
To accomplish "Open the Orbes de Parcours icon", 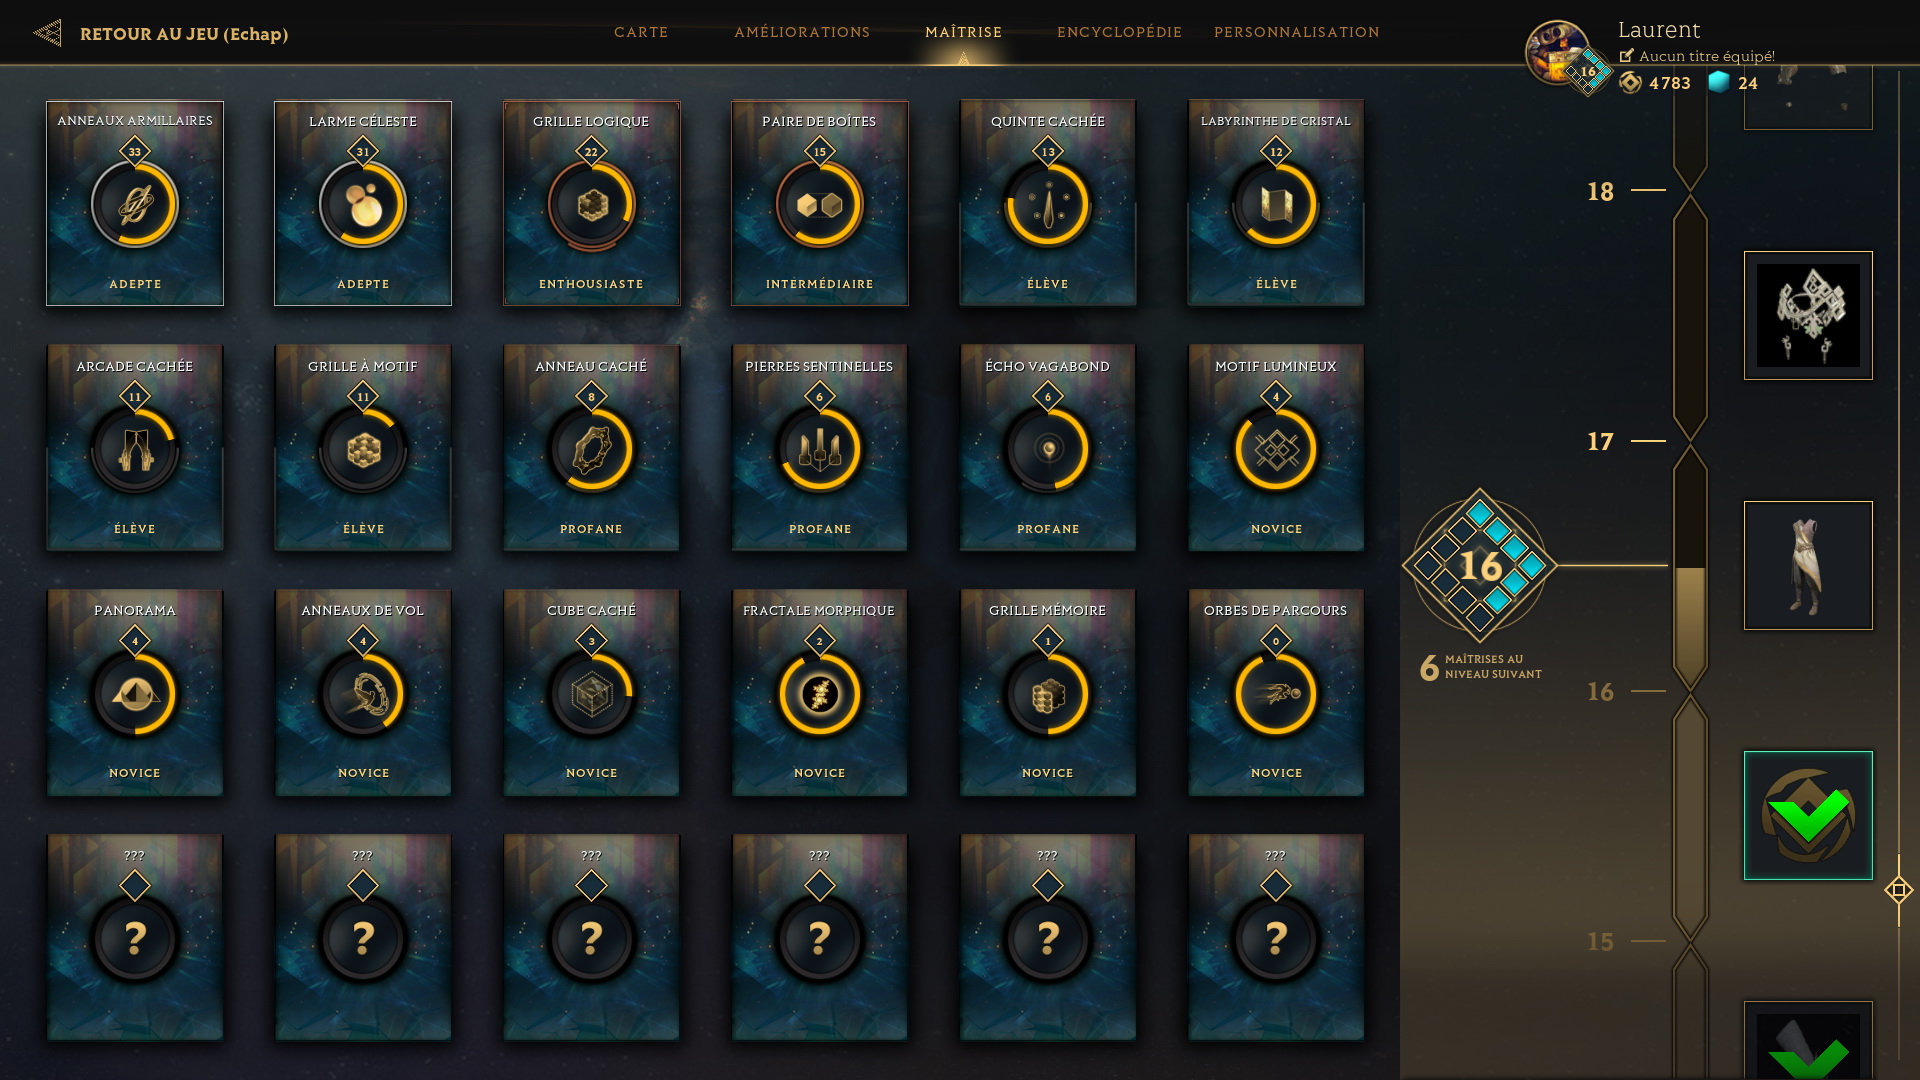I will 1276,694.
